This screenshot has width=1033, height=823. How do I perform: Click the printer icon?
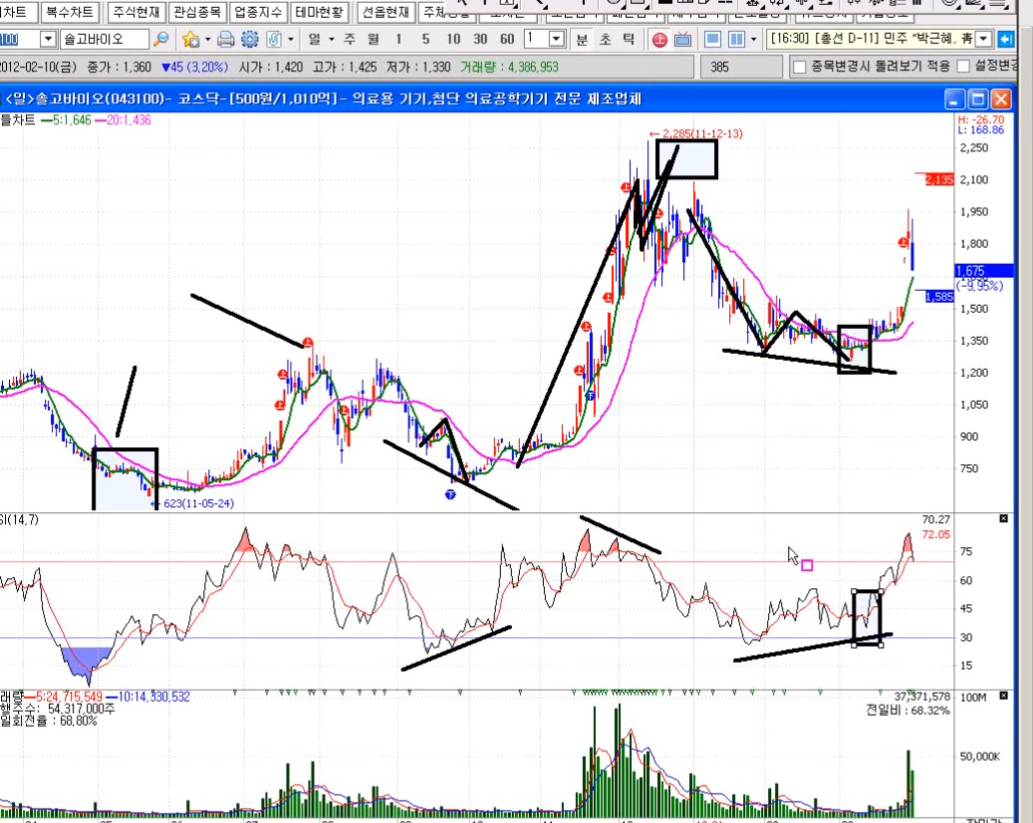click(225, 39)
